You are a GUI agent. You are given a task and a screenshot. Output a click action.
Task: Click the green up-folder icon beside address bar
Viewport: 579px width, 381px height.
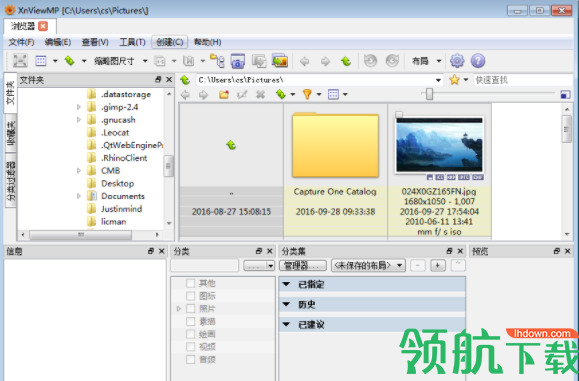coord(185,80)
